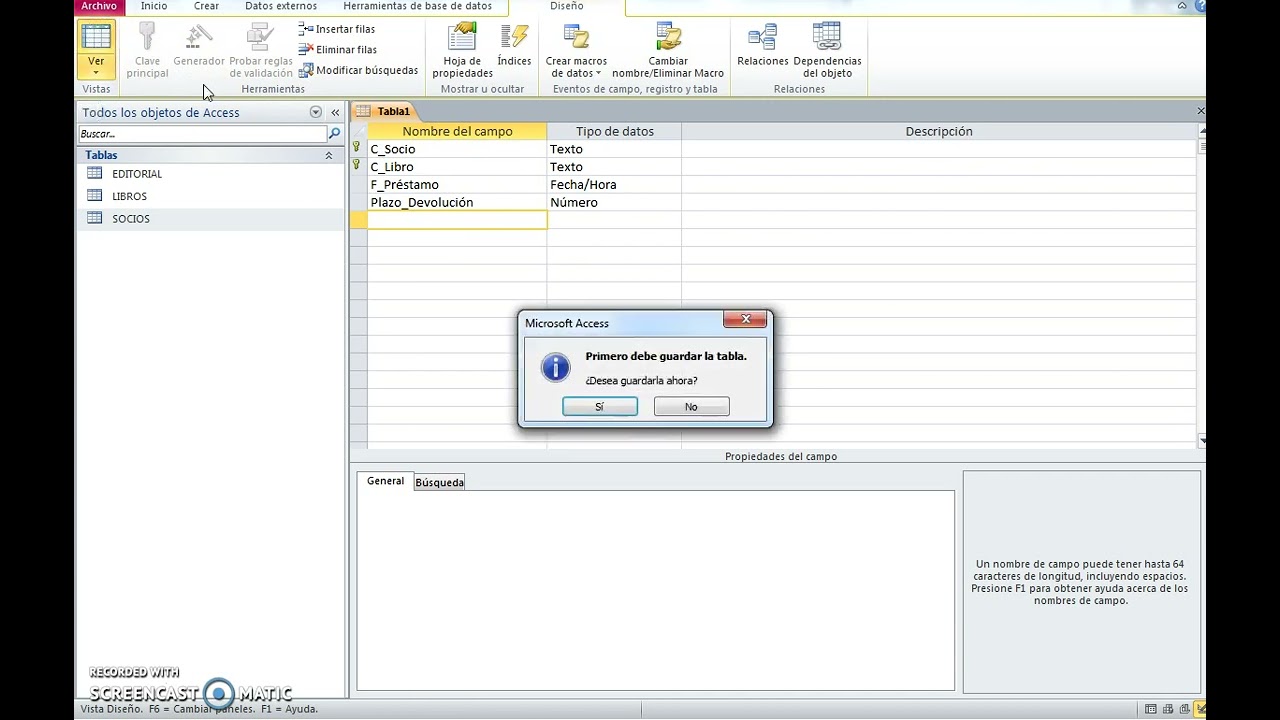
Task: Open the Datos externos tab
Action: tap(281, 6)
